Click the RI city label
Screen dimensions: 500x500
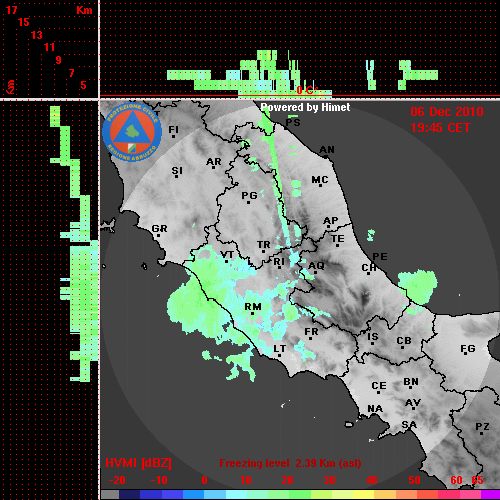pos(279,262)
